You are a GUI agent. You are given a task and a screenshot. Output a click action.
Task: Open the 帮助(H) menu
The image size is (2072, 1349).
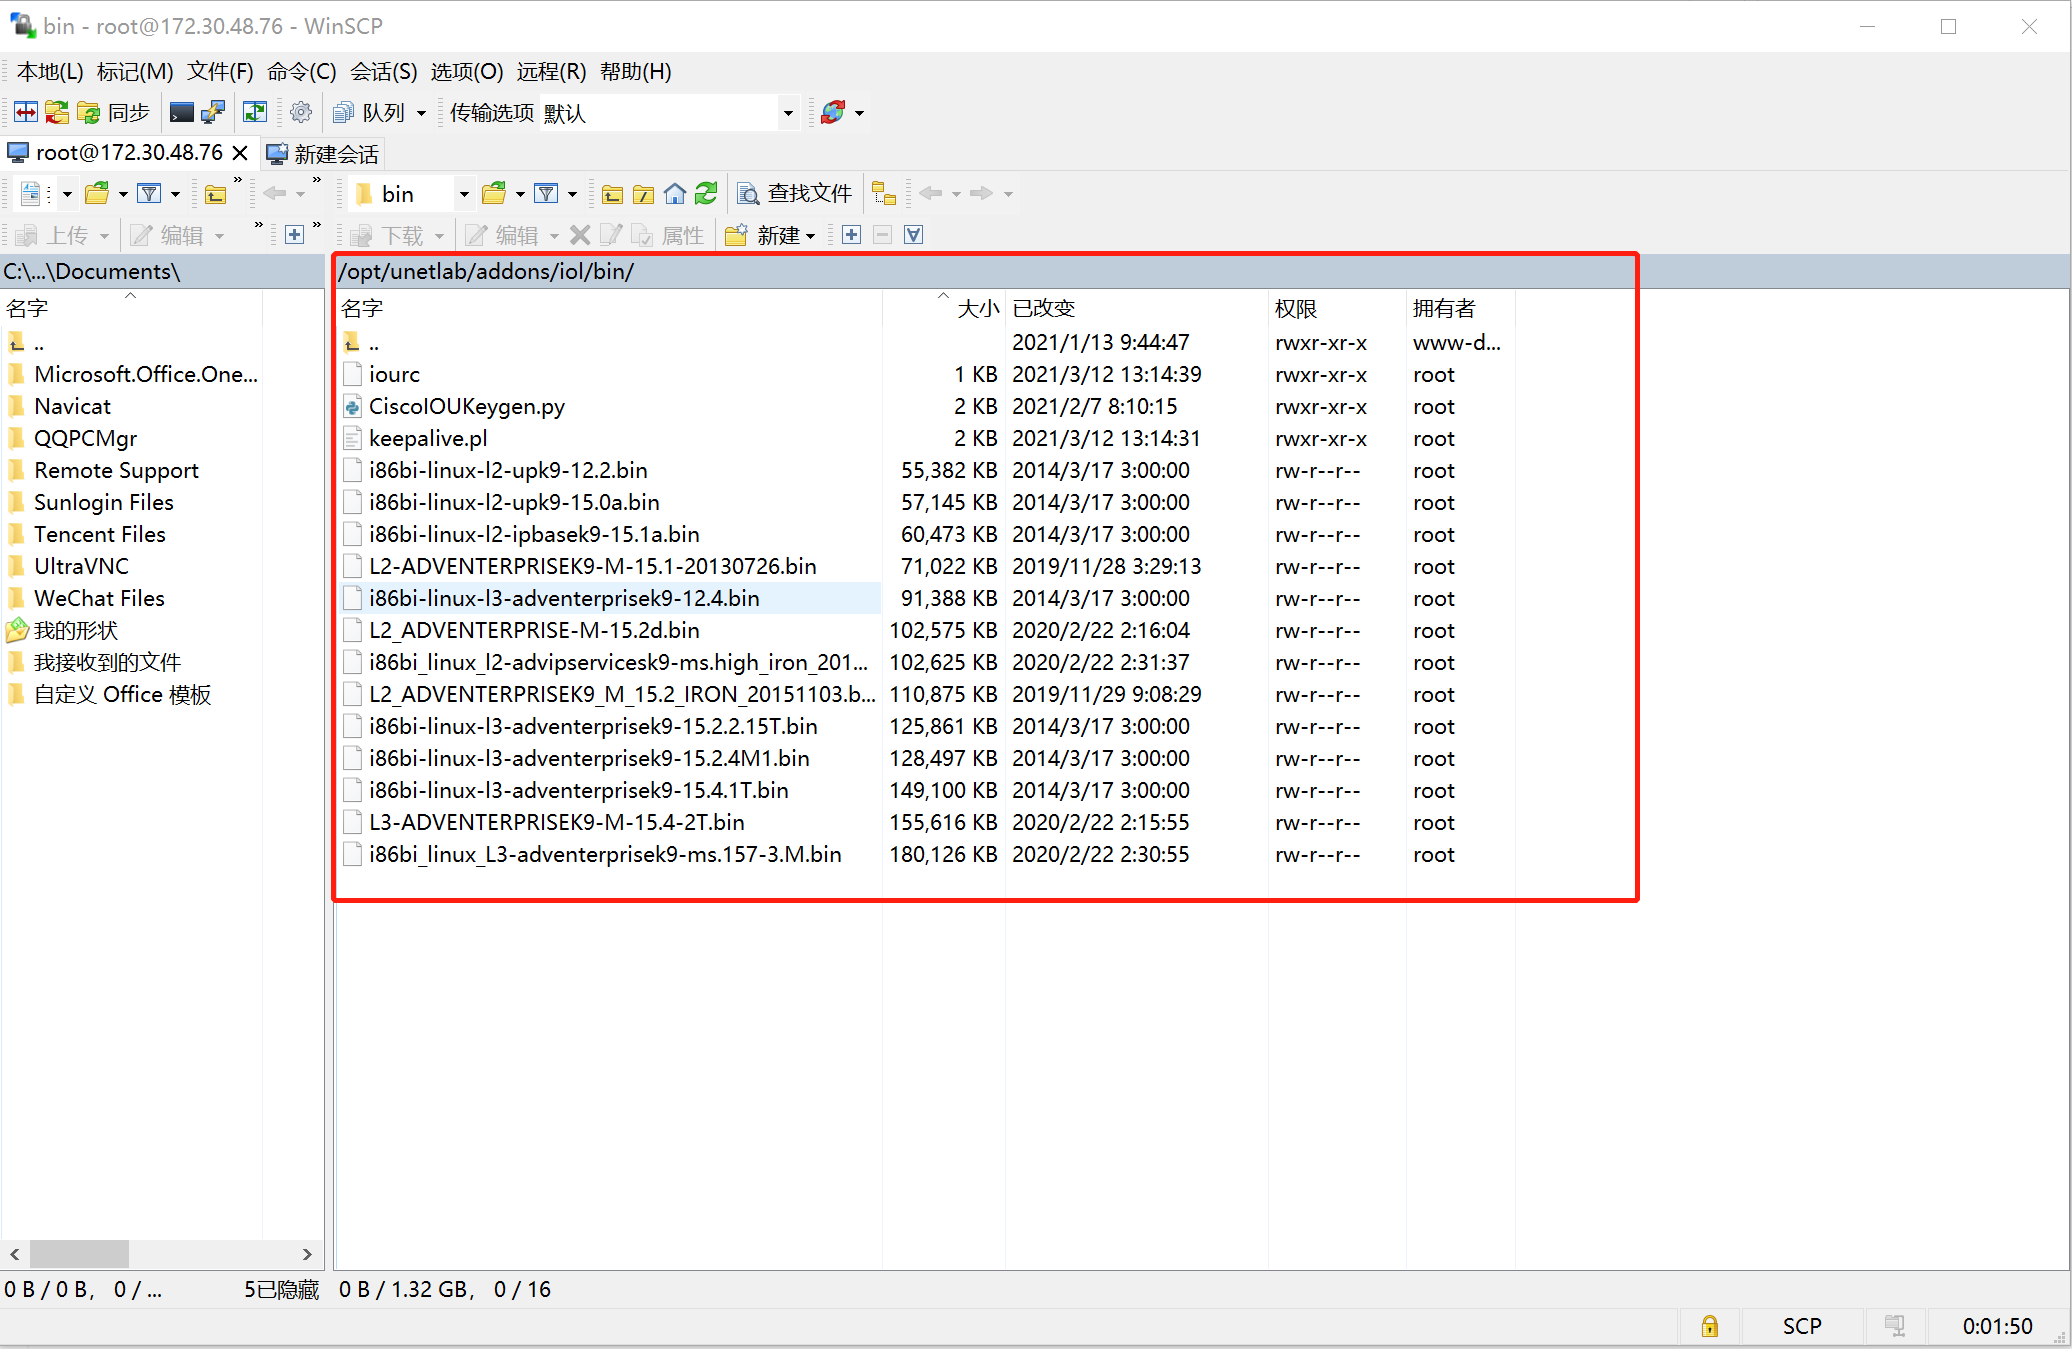[x=635, y=71]
